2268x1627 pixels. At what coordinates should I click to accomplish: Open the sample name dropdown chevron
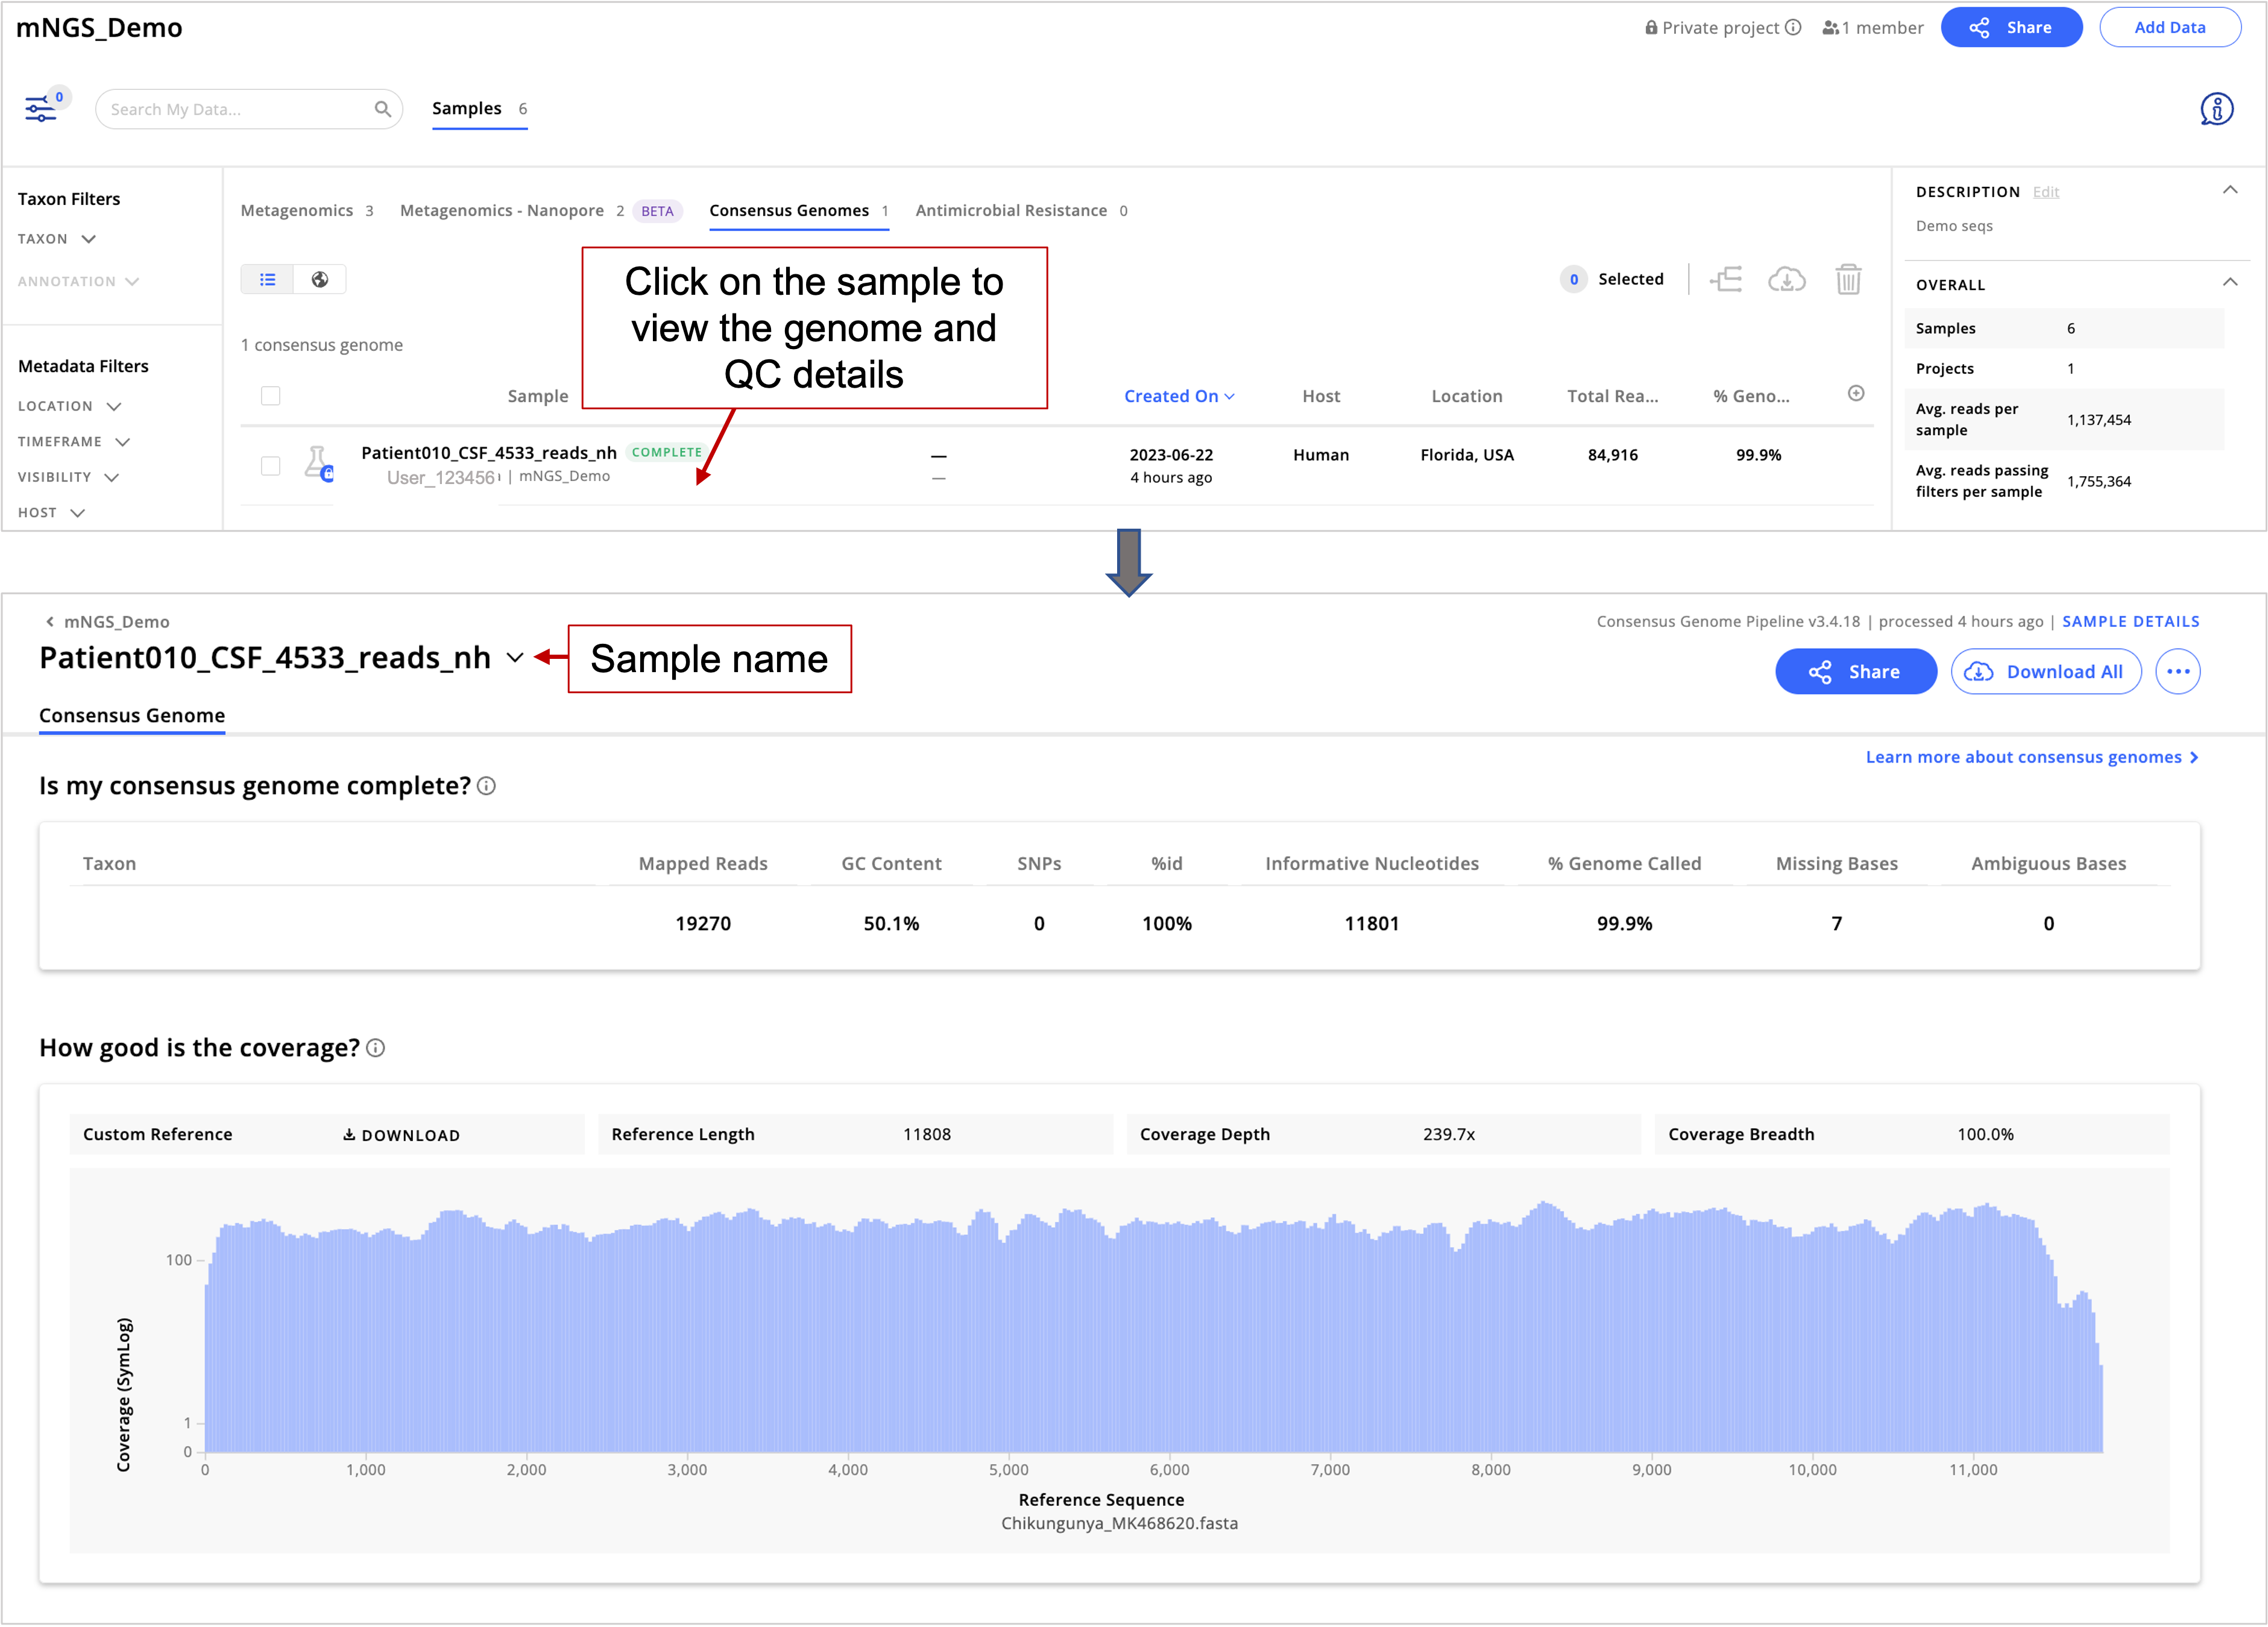click(x=514, y=657)
